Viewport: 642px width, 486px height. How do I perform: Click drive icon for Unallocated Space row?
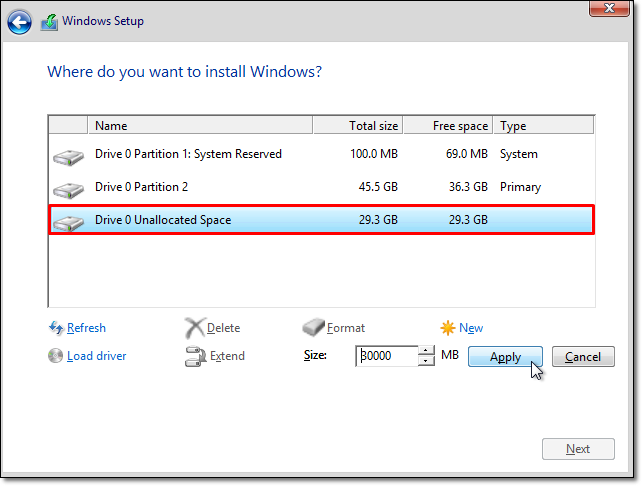68,223
